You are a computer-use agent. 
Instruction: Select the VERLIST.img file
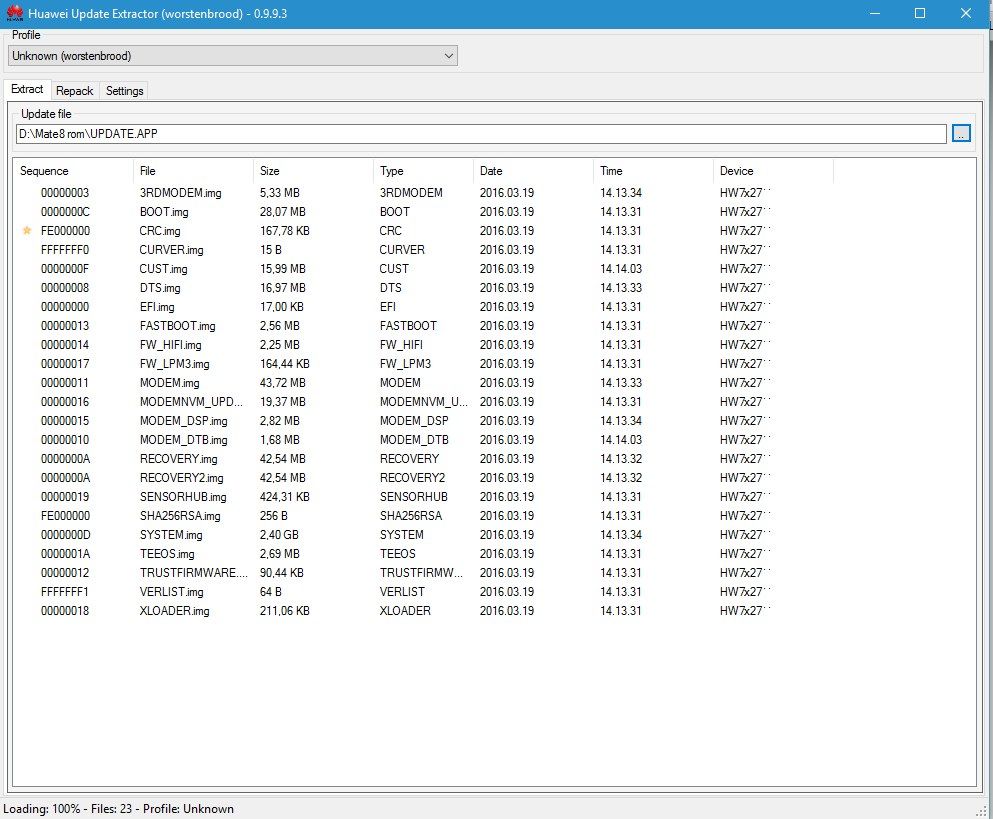click(171, 592)
